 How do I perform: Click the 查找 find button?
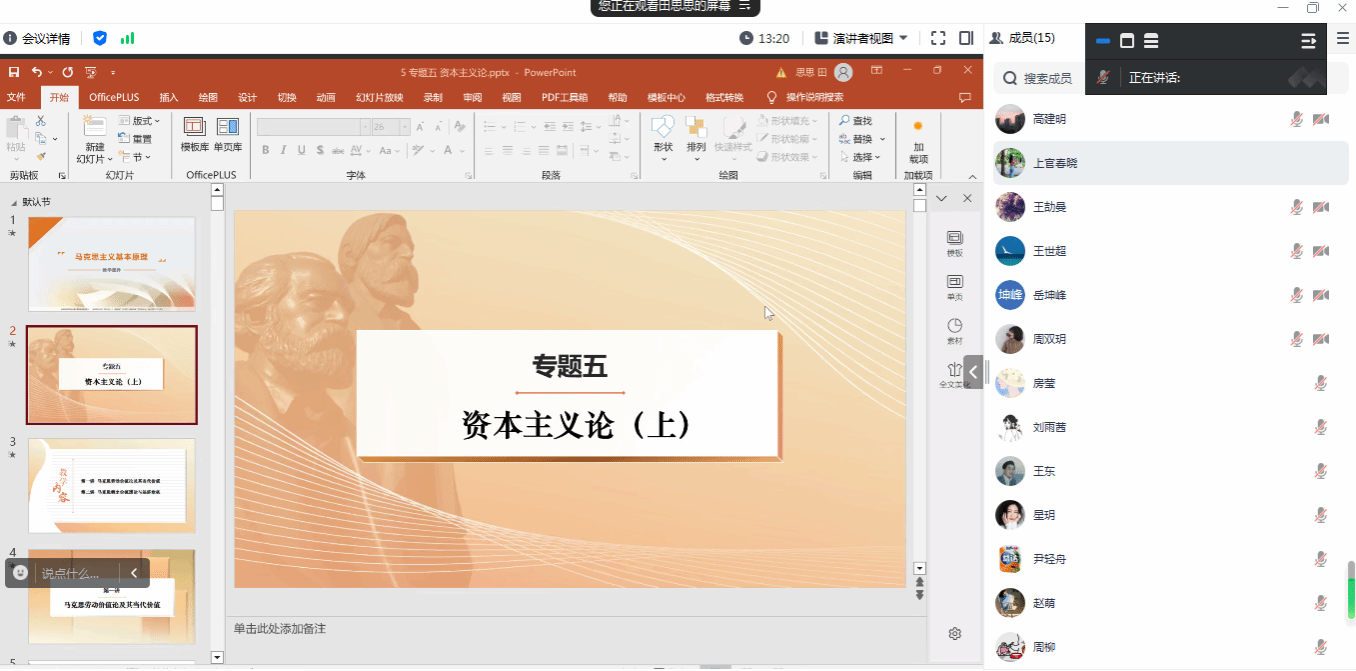point(855,121)
